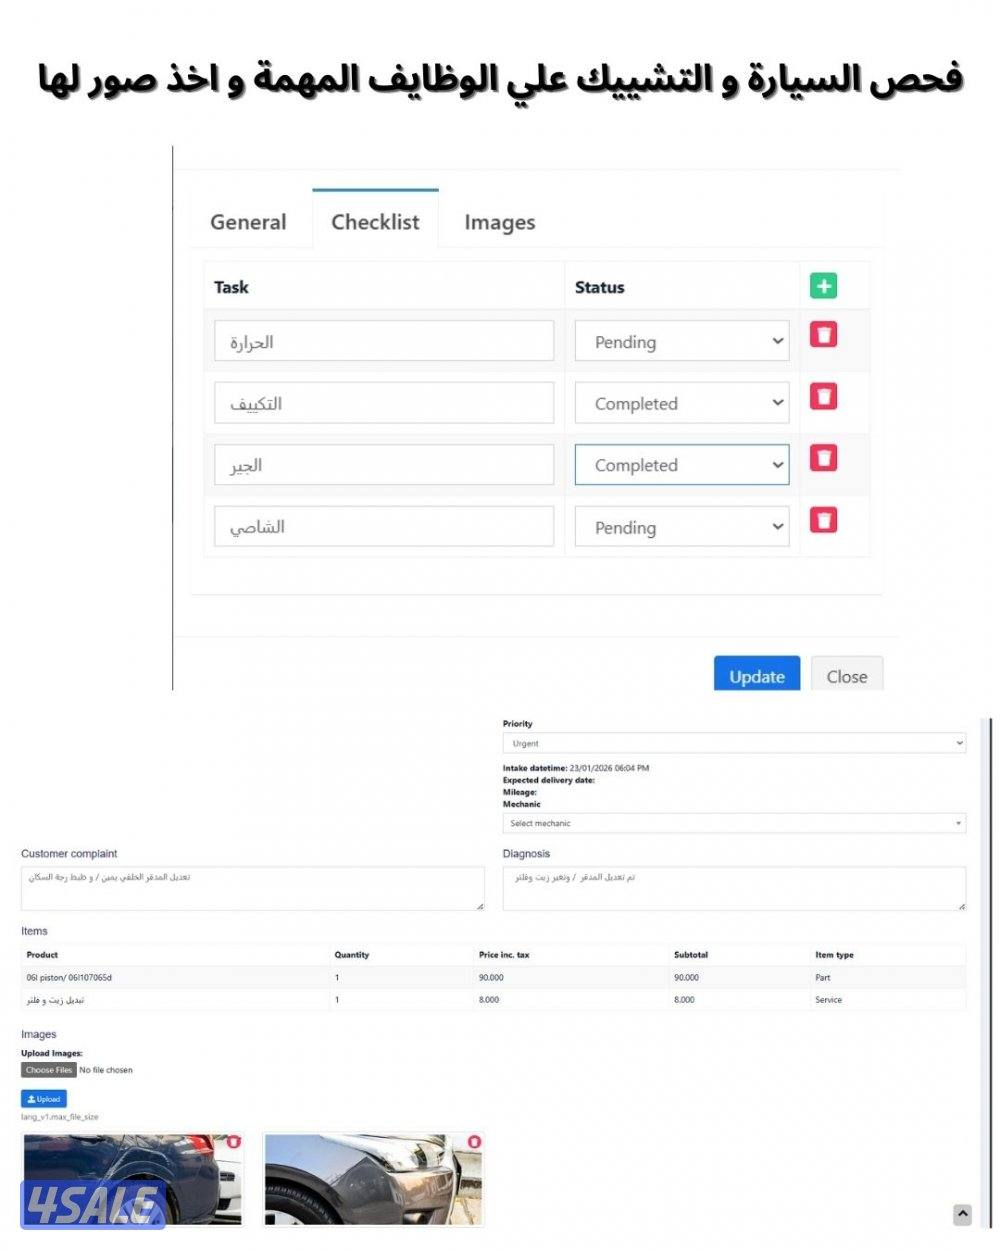Screen dimensions: 1000x1250
Task: Click the Choose Files button
Action: coord(49,1070)
